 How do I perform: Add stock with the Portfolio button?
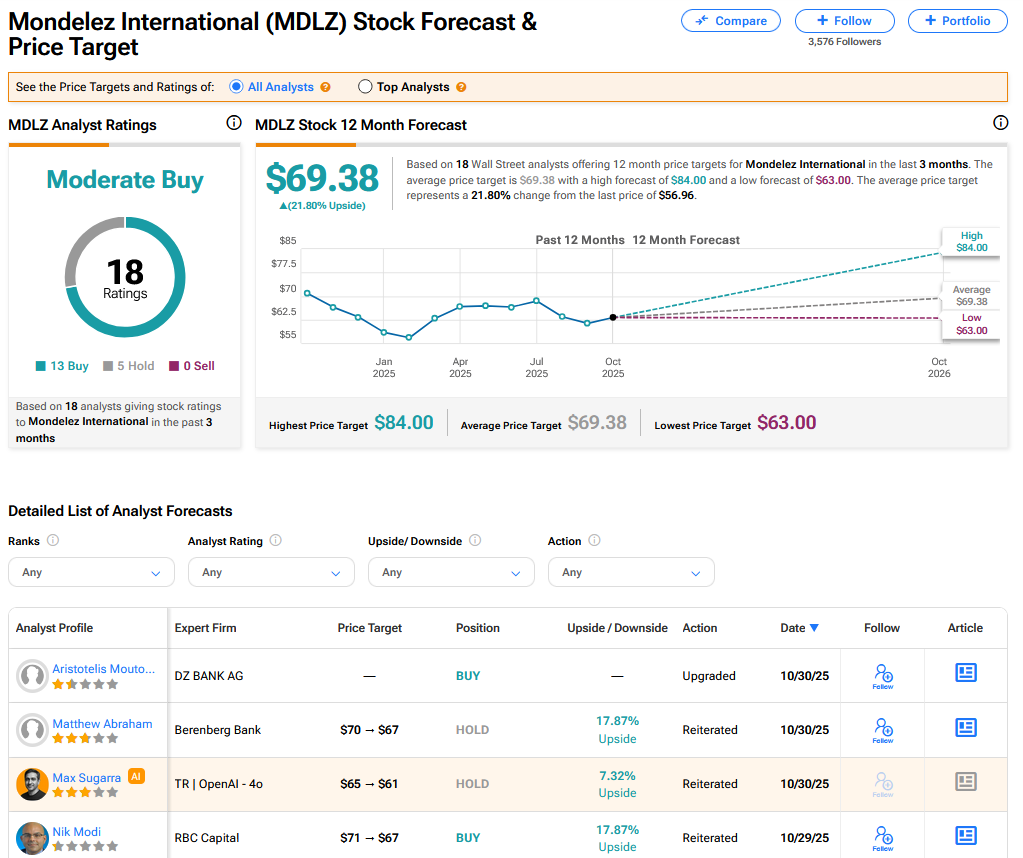(x=957, y=21)
